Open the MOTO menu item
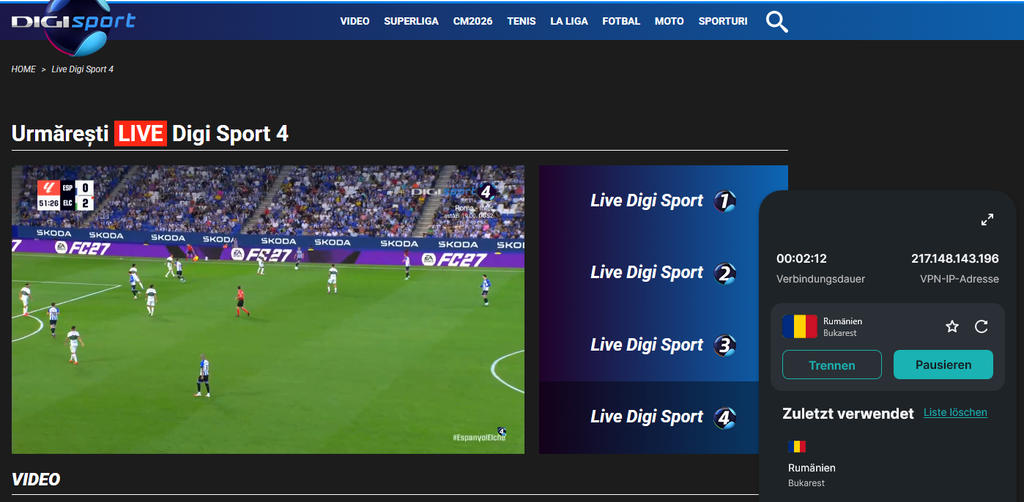The width and height of the screenshot is (1024, 502). point(669,22)
